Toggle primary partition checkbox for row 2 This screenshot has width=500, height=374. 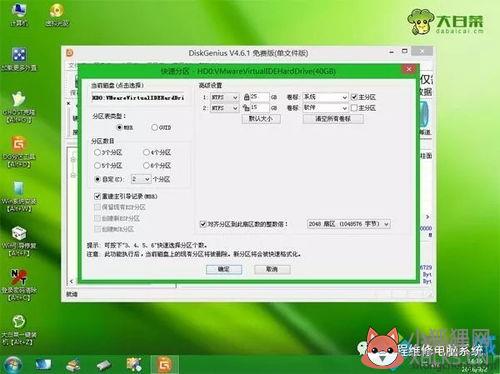point(354,108)
